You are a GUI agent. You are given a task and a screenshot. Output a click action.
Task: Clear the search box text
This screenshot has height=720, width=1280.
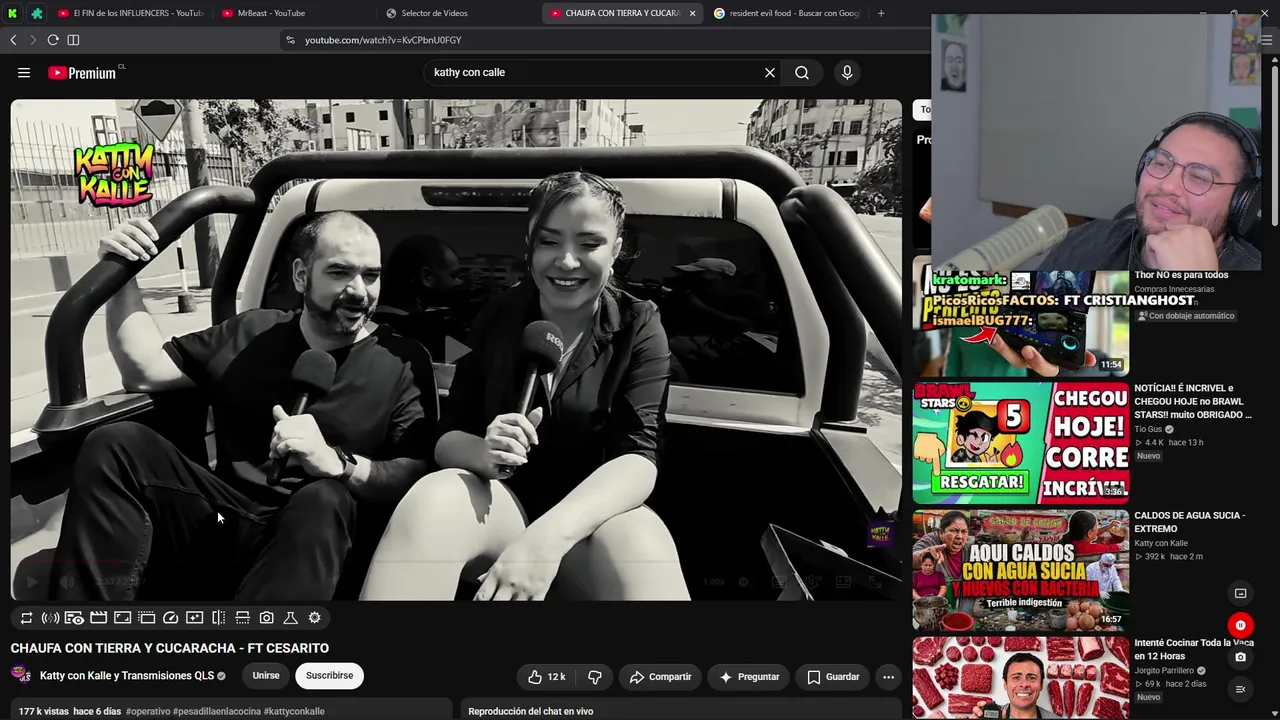coord(770,72)
